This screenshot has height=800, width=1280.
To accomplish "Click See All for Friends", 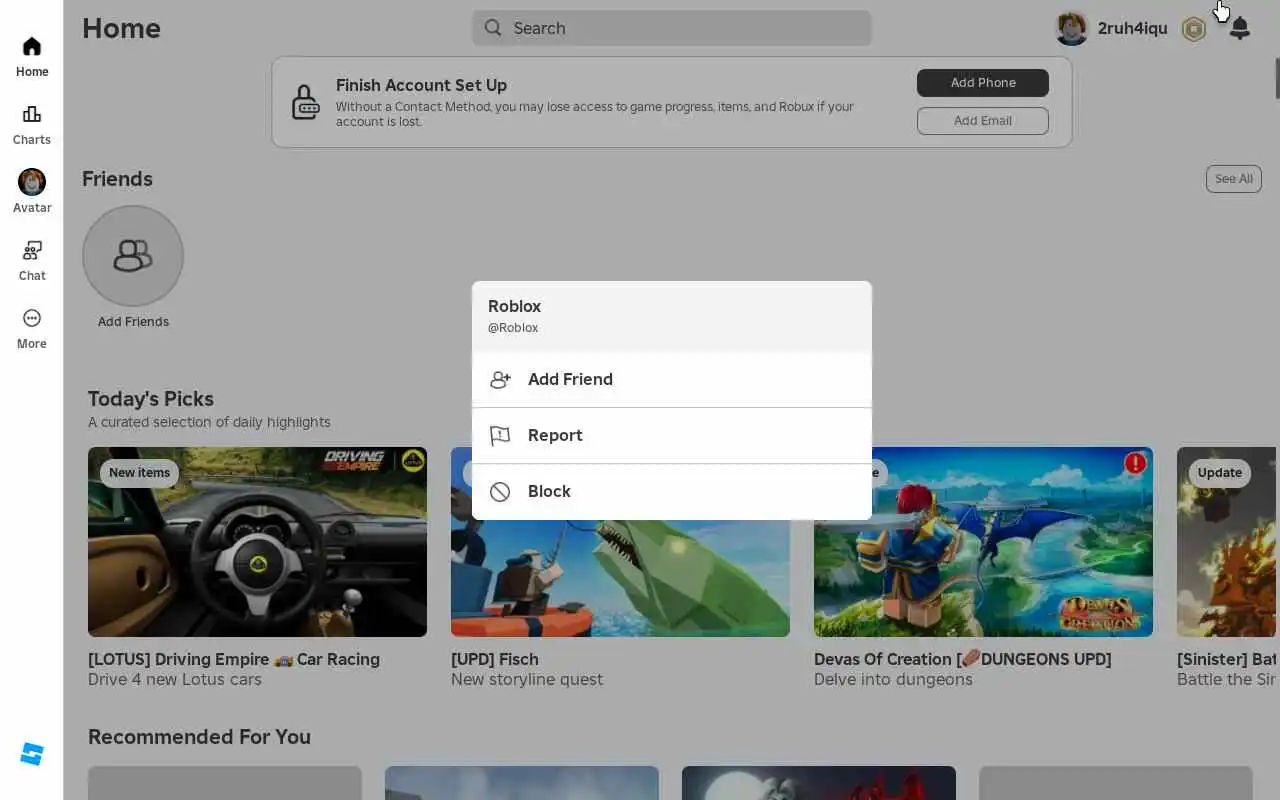I will coord(1234,179).
